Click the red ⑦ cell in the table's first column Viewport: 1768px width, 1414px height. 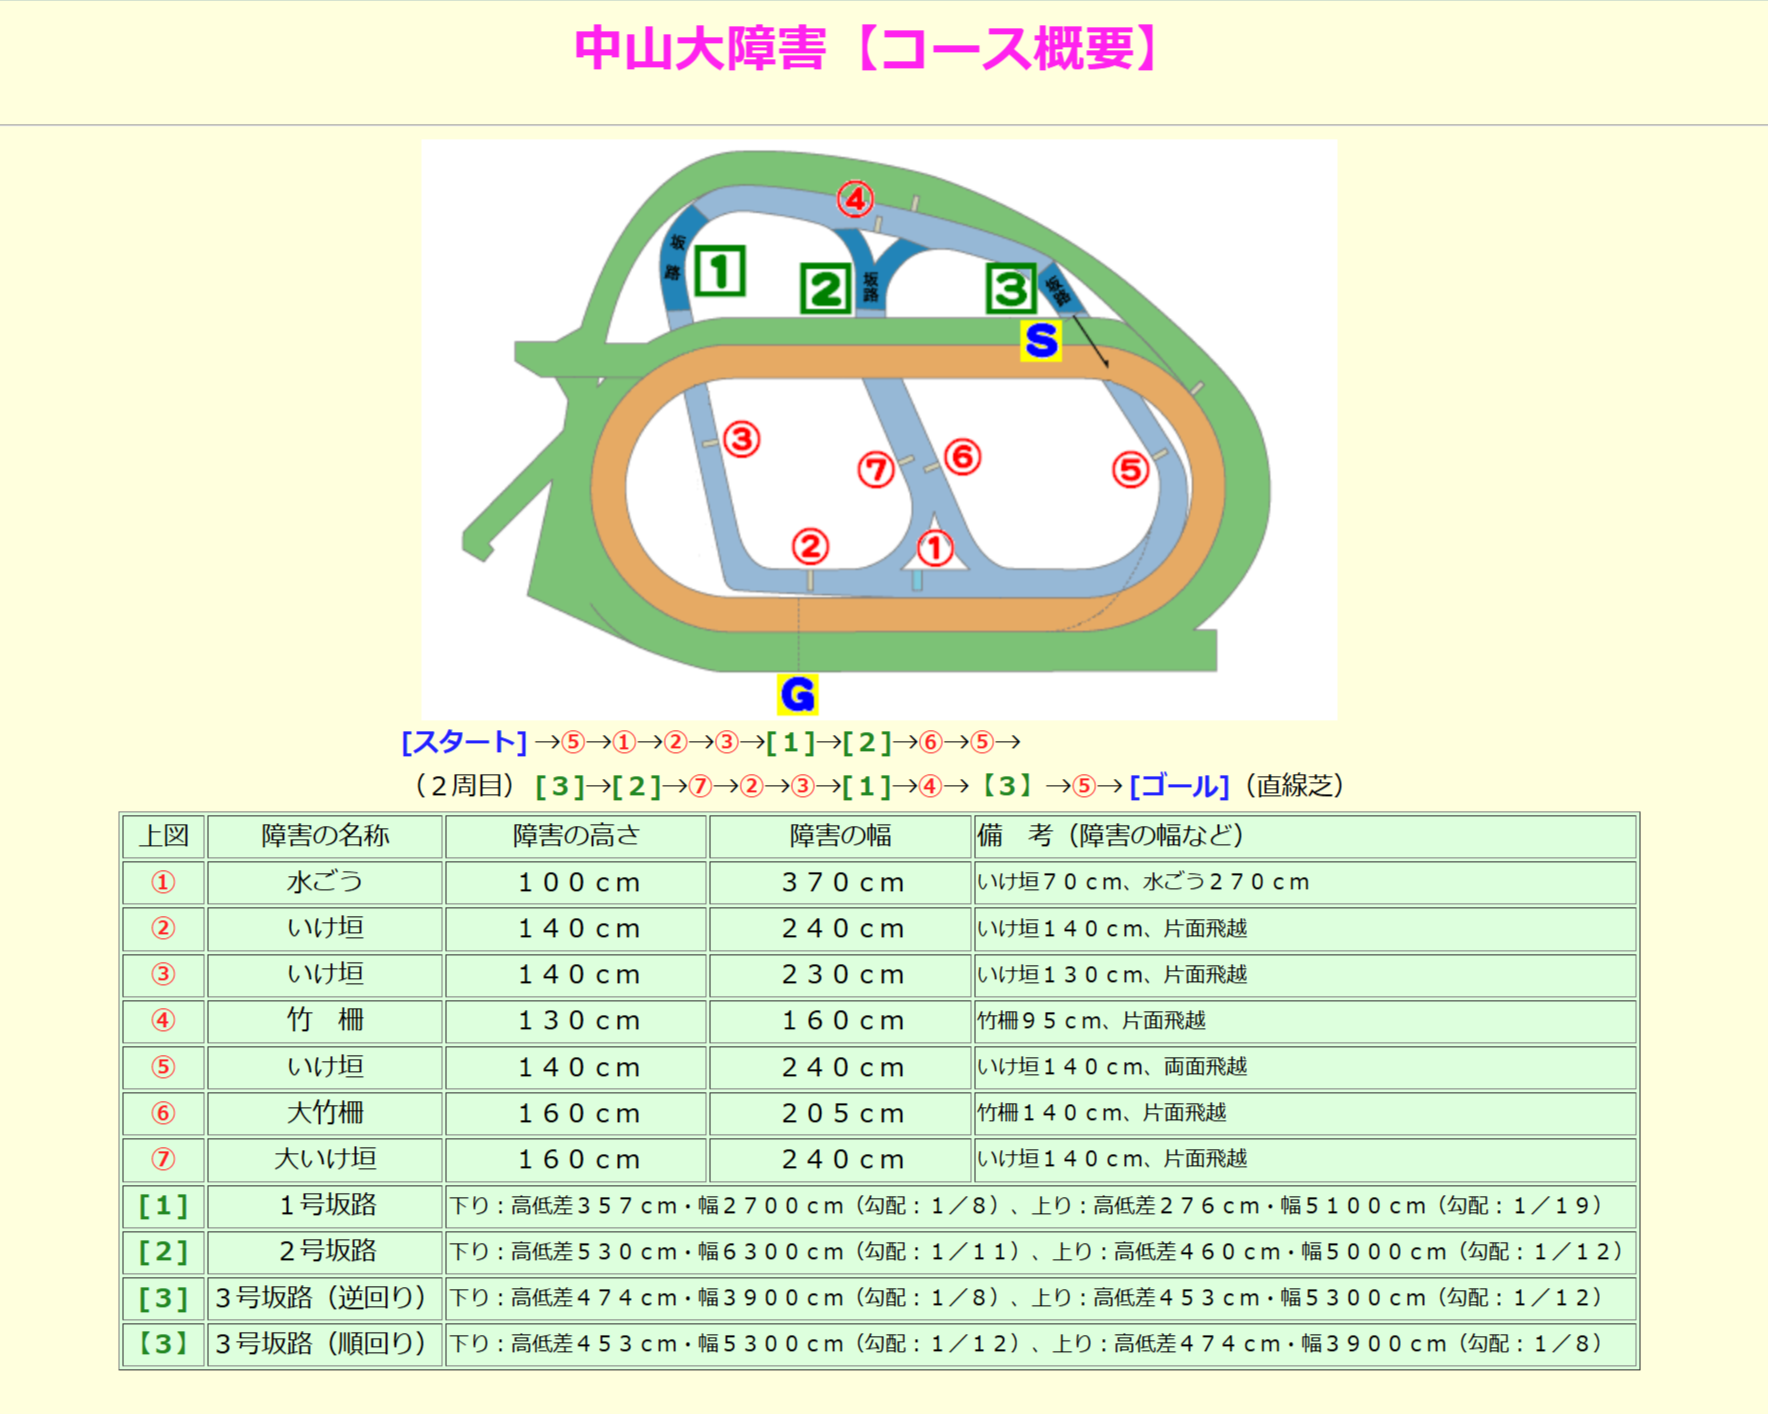tap(163, 1158)
